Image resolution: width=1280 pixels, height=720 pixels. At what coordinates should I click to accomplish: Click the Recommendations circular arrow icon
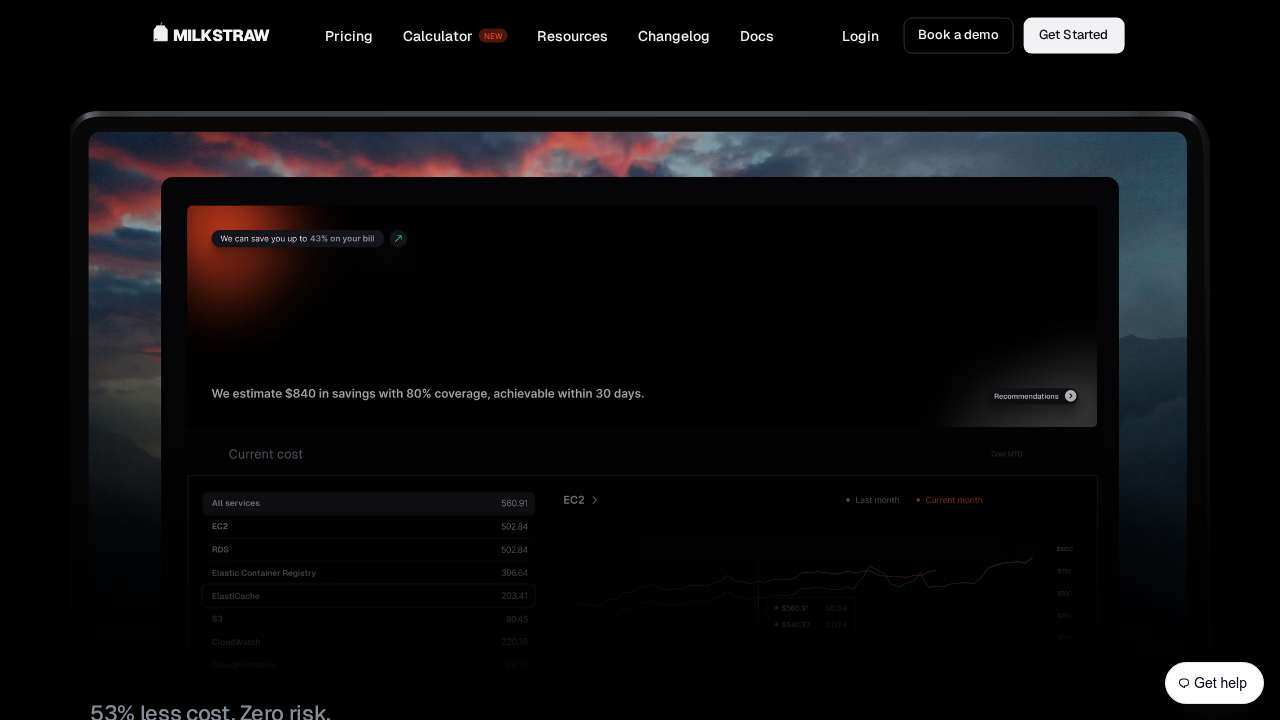(x=1070, y=396)
